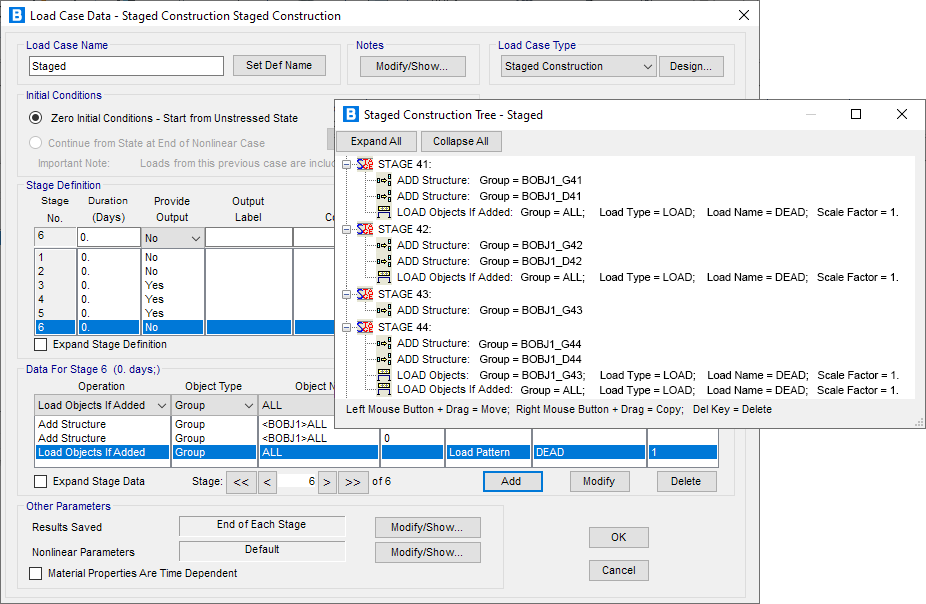Enable Expand Stage Definition checkbox
Image resolution: width=926 pixels, height=604 pixels.
pyautogui.click(x=40, y=345)
